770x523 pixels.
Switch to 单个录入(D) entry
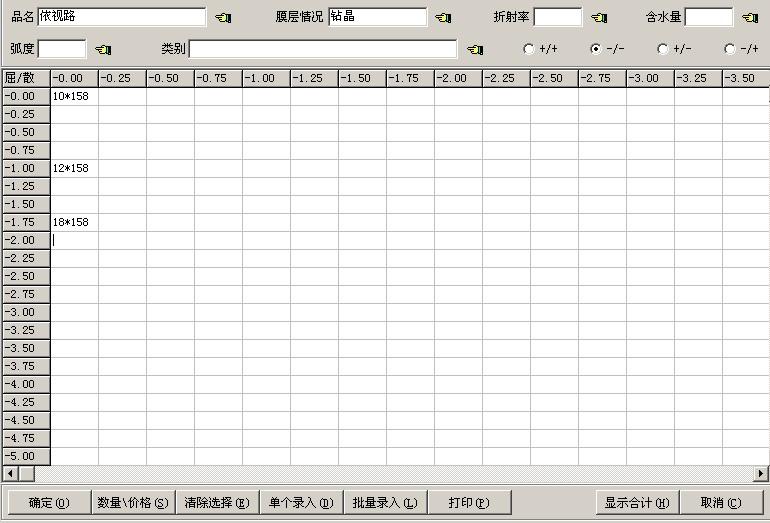pyautogui.click(x=301, y=502)
